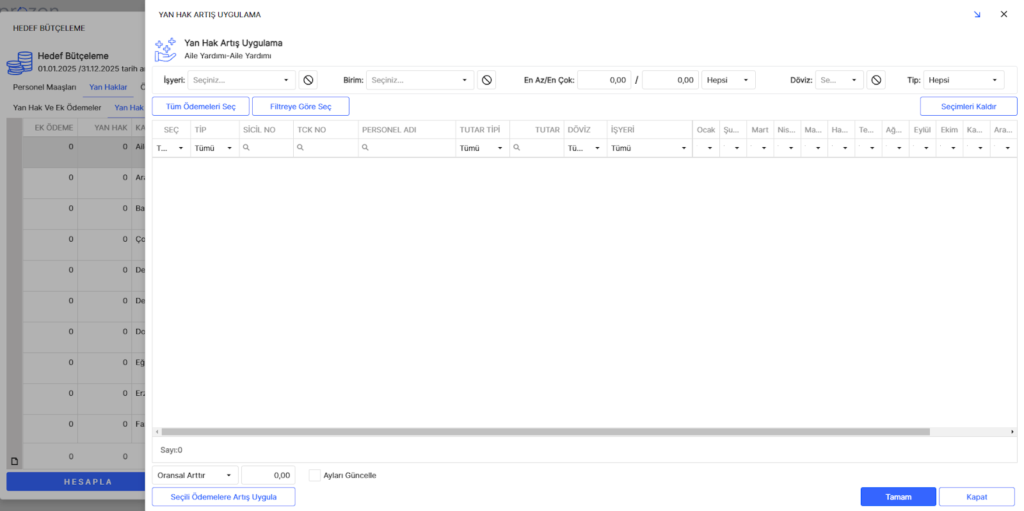Open the Ocak column filter dropdown

[x=705, y=147]
